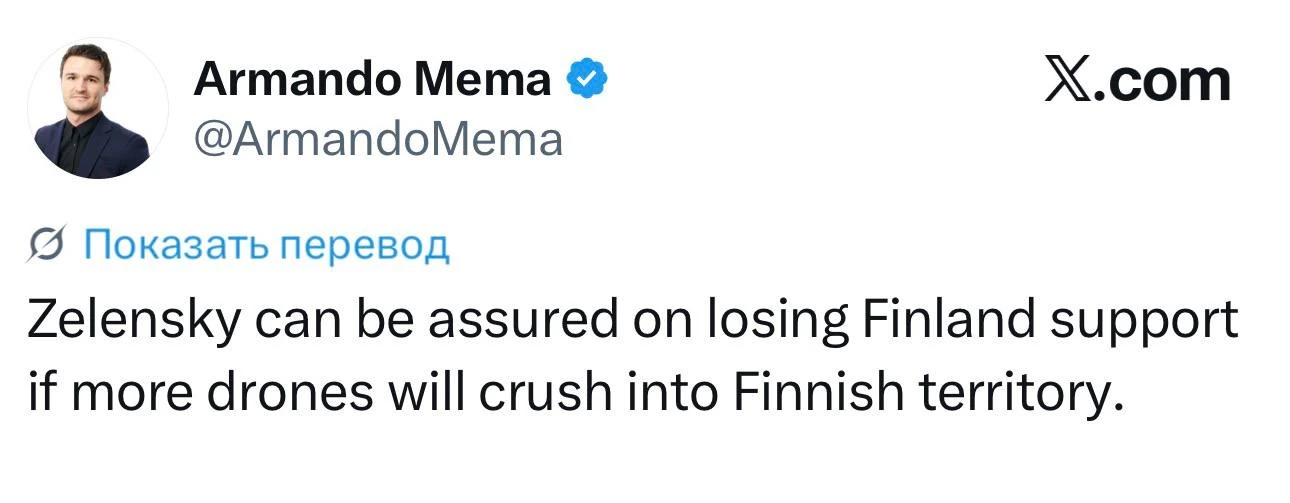
Task: Click the Показать перевод translation link
Action: [266, 244]
